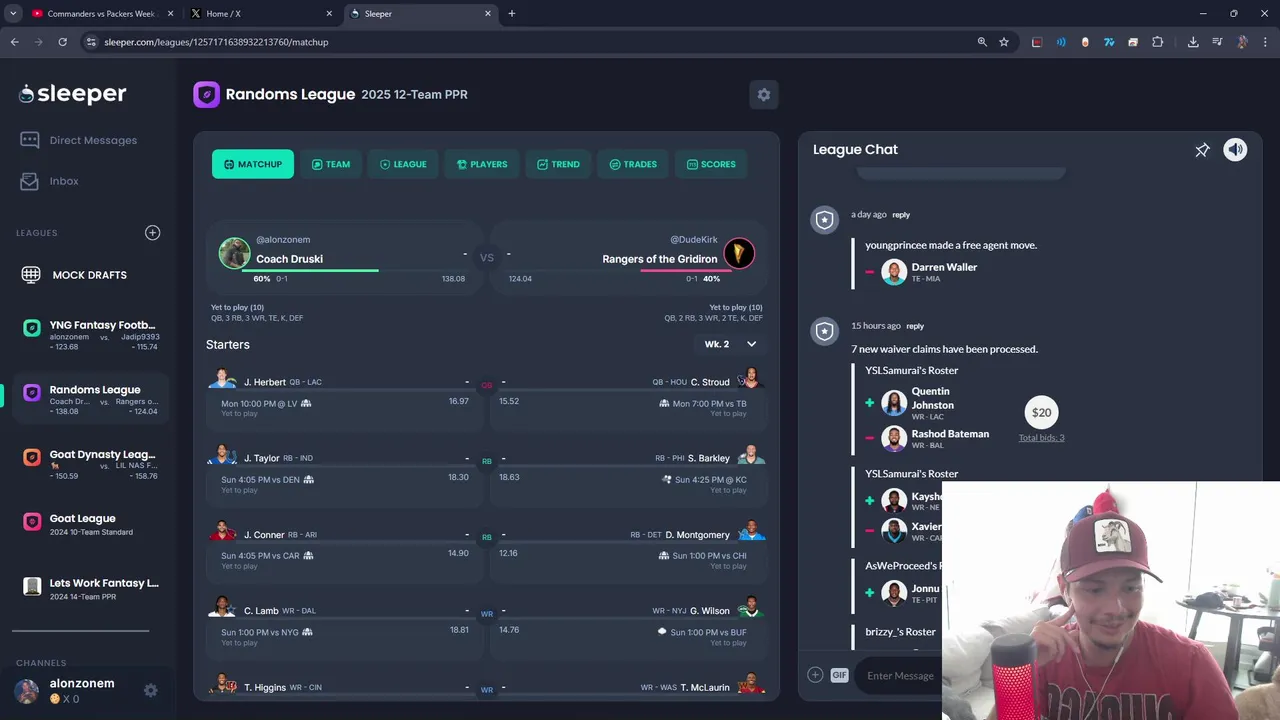Select Lets Work Fantasy League
1280x720 pixels.
(91, 589)
